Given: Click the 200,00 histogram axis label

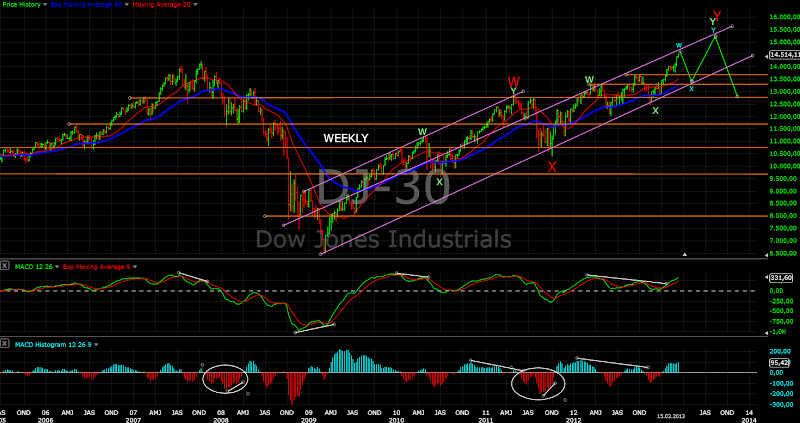Looking at the screenshot, I should 781,353.
